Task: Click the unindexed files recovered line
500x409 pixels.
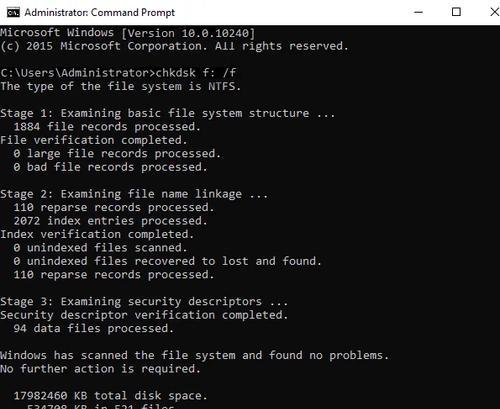Action: pos(167,261)
